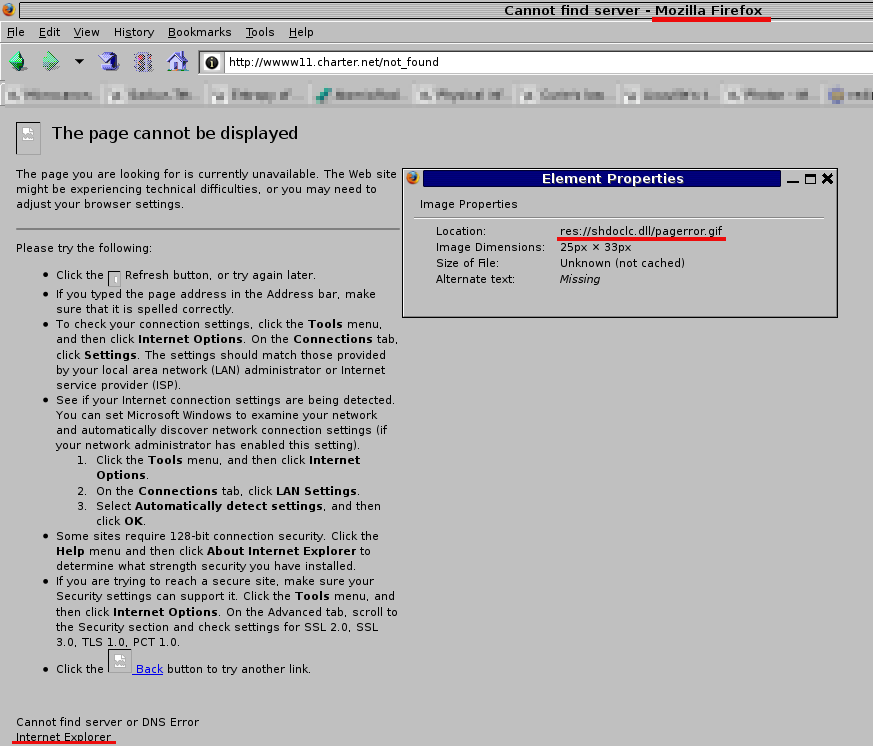Screen dimensions: 873x746
Task: Minimize the Element Properties window
Action: click(793, 179)
